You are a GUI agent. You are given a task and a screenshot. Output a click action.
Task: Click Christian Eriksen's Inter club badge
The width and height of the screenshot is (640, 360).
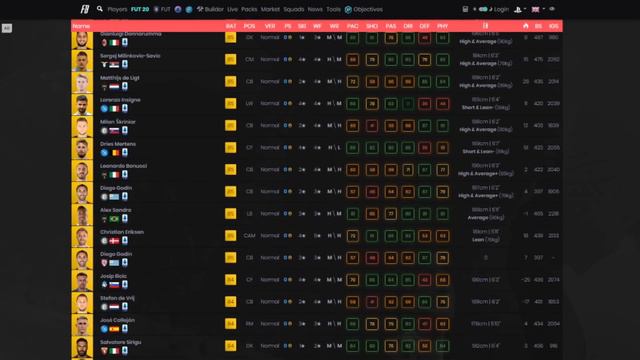[x=104, y=241]
